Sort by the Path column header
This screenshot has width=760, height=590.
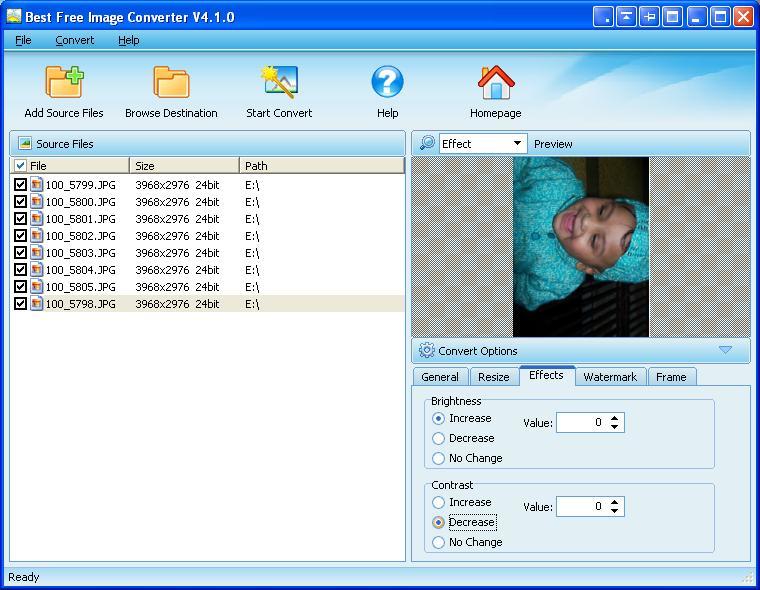pos(322,165)
